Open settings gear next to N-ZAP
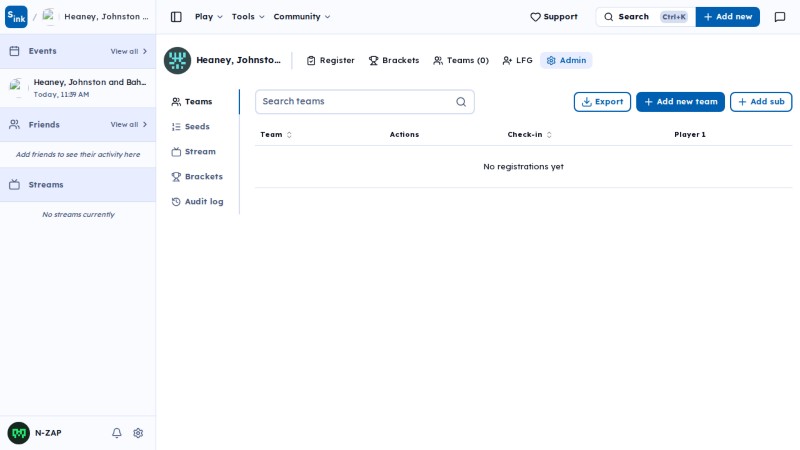 tap(138, 433)
